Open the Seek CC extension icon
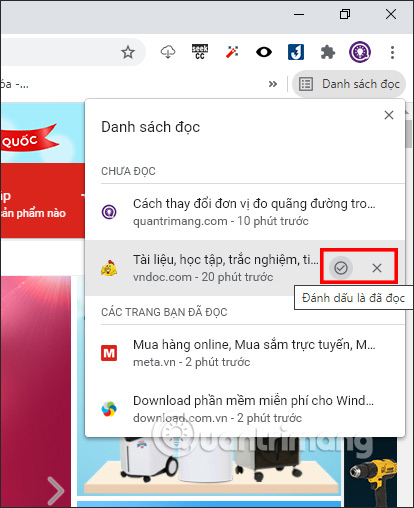Screen dimensions: 414x508 [x=200, y=52]
